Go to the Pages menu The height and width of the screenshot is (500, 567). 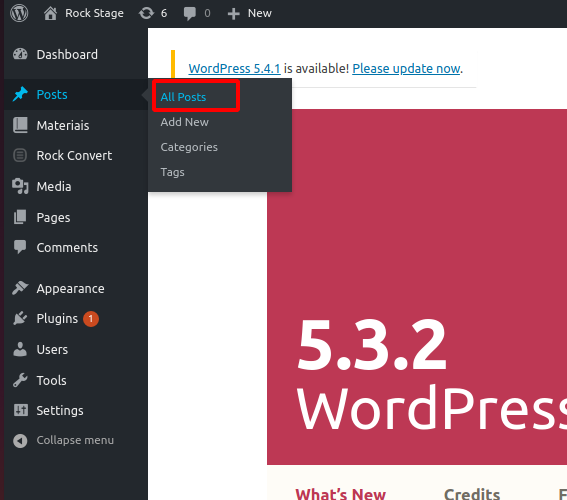(x=54, y=218)
